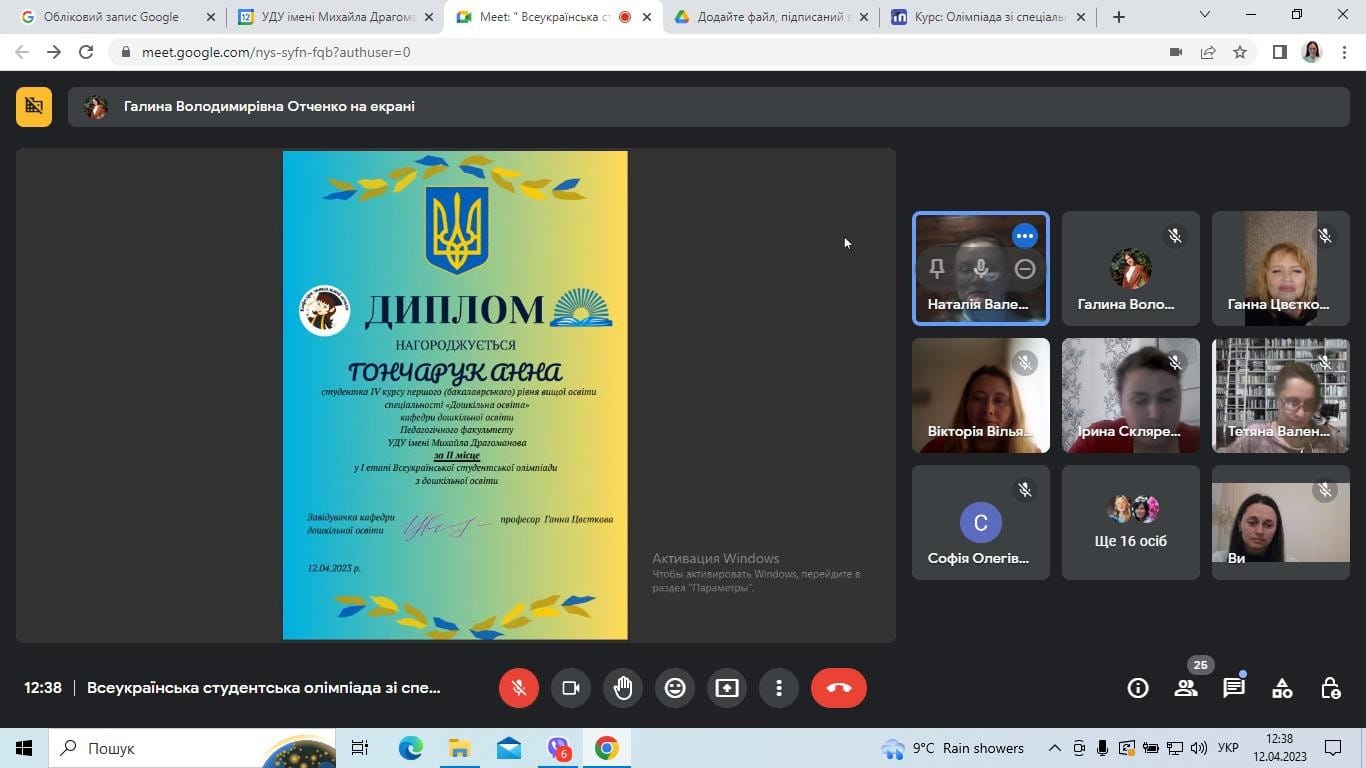Open the Chrome three-dot menu
Viewport: 1366px width, 768px height.
pyautogui.click(x=1344, y=52)
